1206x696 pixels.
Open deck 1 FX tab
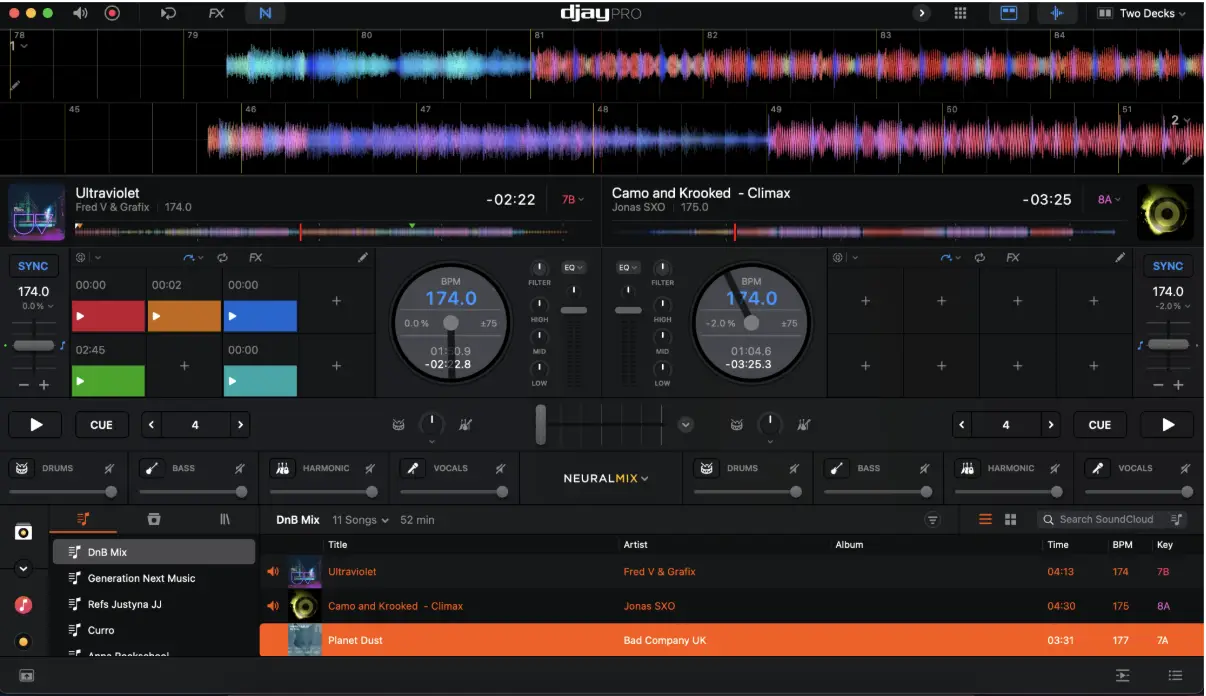pyautogui.click(x=256, y=258)
